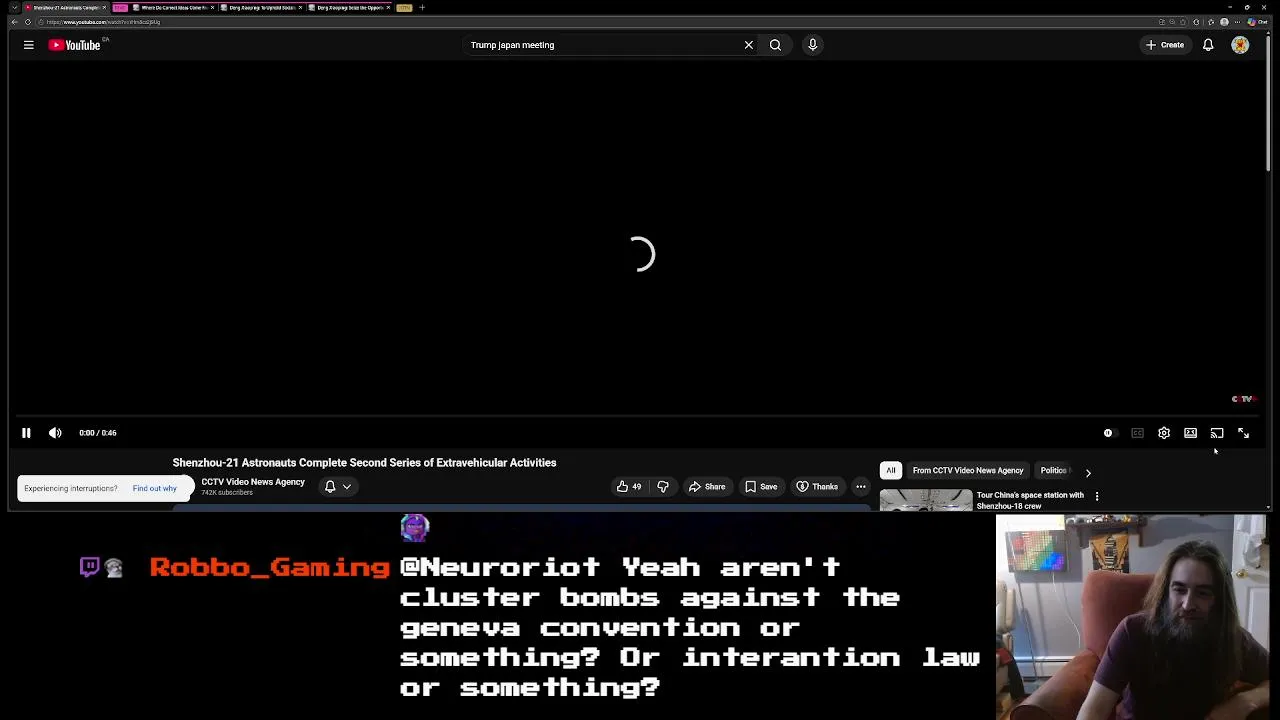
Task: Go back with the browser back arrow
Action: pyautogui.click(x=14, y=22)
